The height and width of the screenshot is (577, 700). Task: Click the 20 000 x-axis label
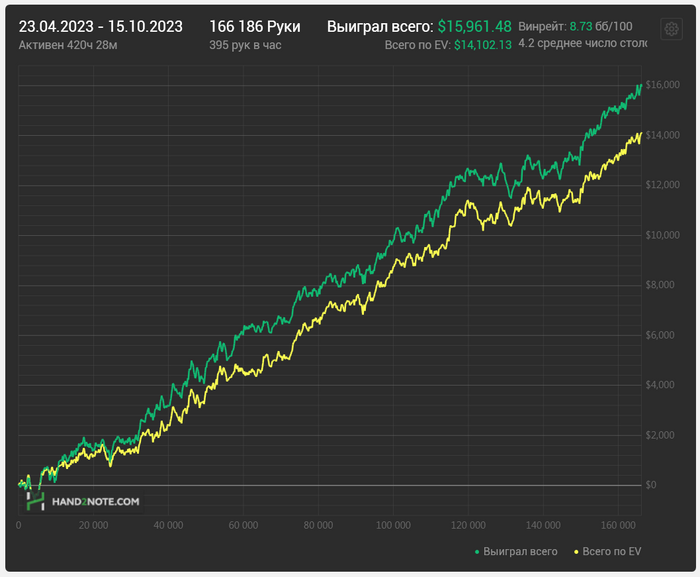click(93, 525)
